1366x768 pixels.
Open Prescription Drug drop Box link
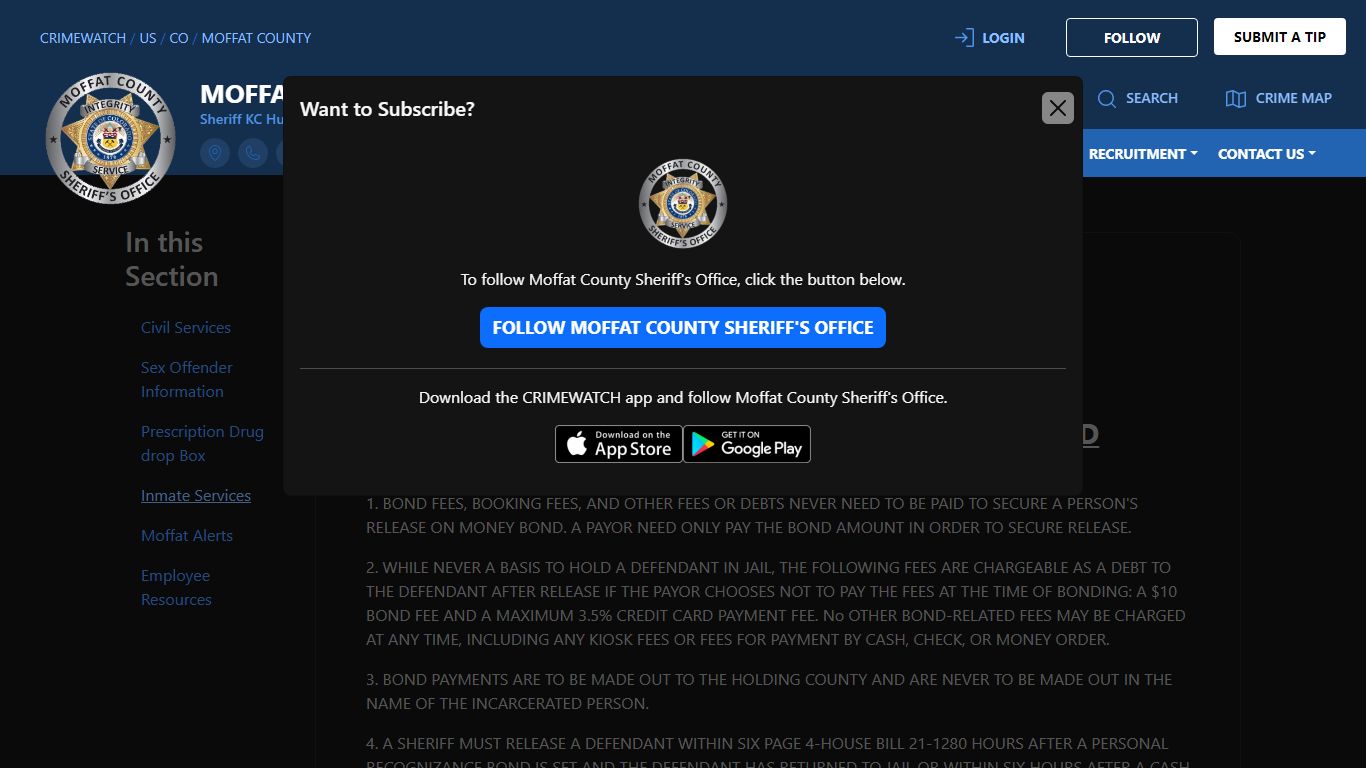(x=202, y=444)
